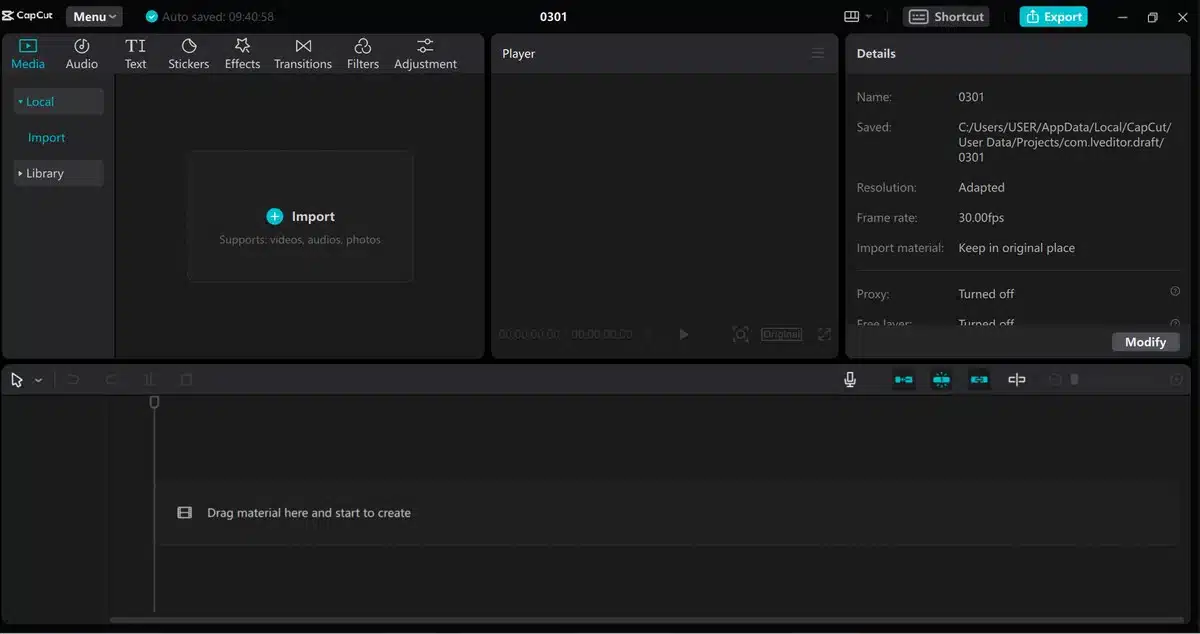
Task: Click the Proxy help question icon
Action: point(1175,292)
